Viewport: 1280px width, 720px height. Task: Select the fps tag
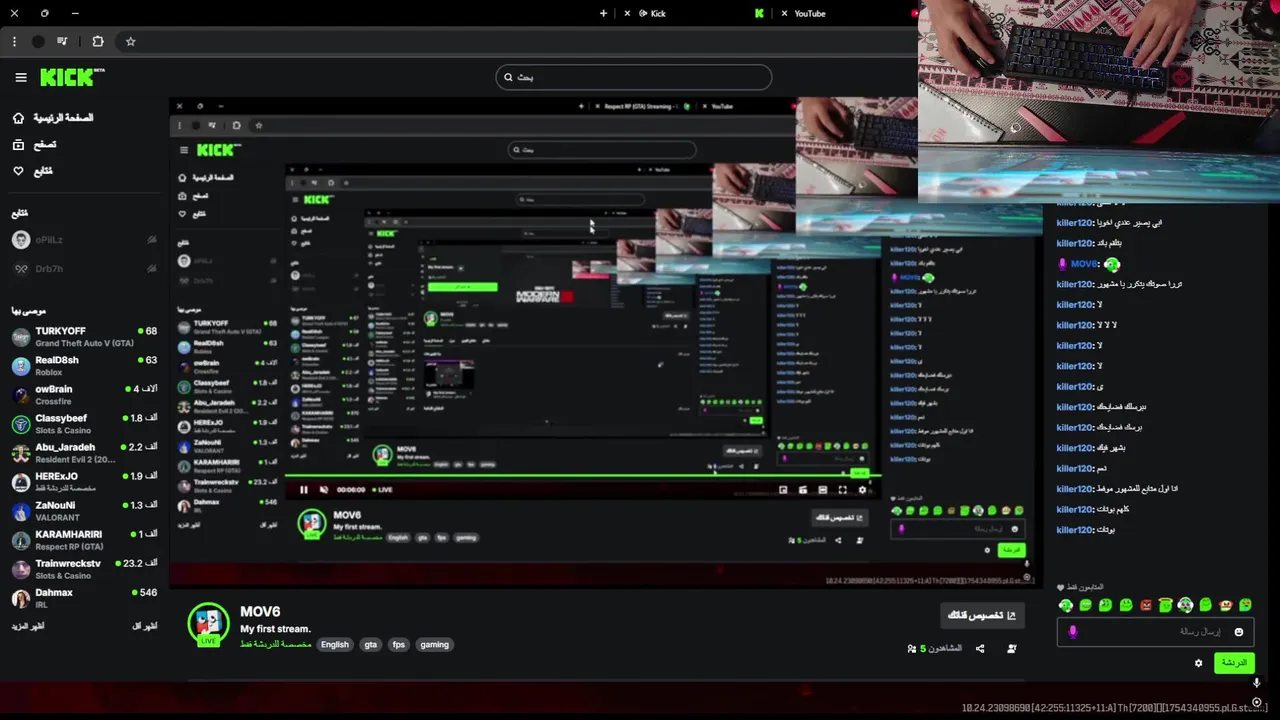[x=399, y=645]
